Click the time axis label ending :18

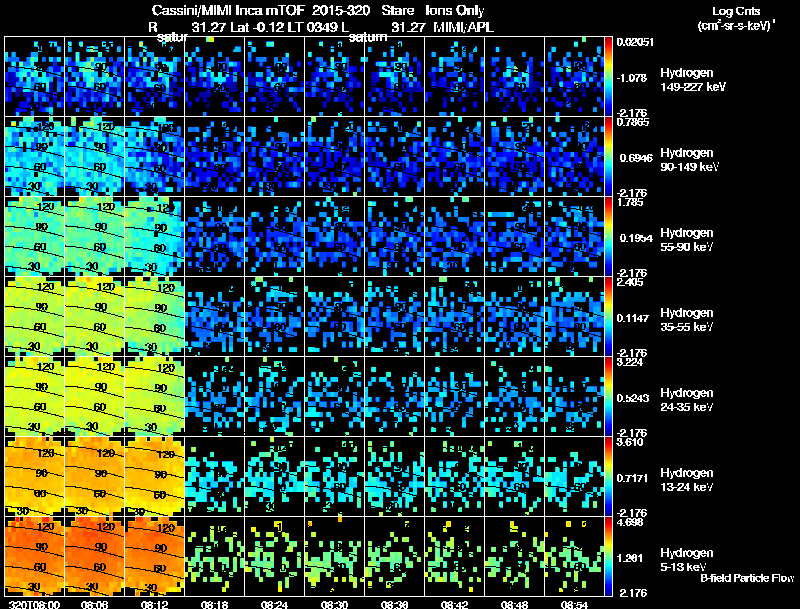(x=214, y=604)
